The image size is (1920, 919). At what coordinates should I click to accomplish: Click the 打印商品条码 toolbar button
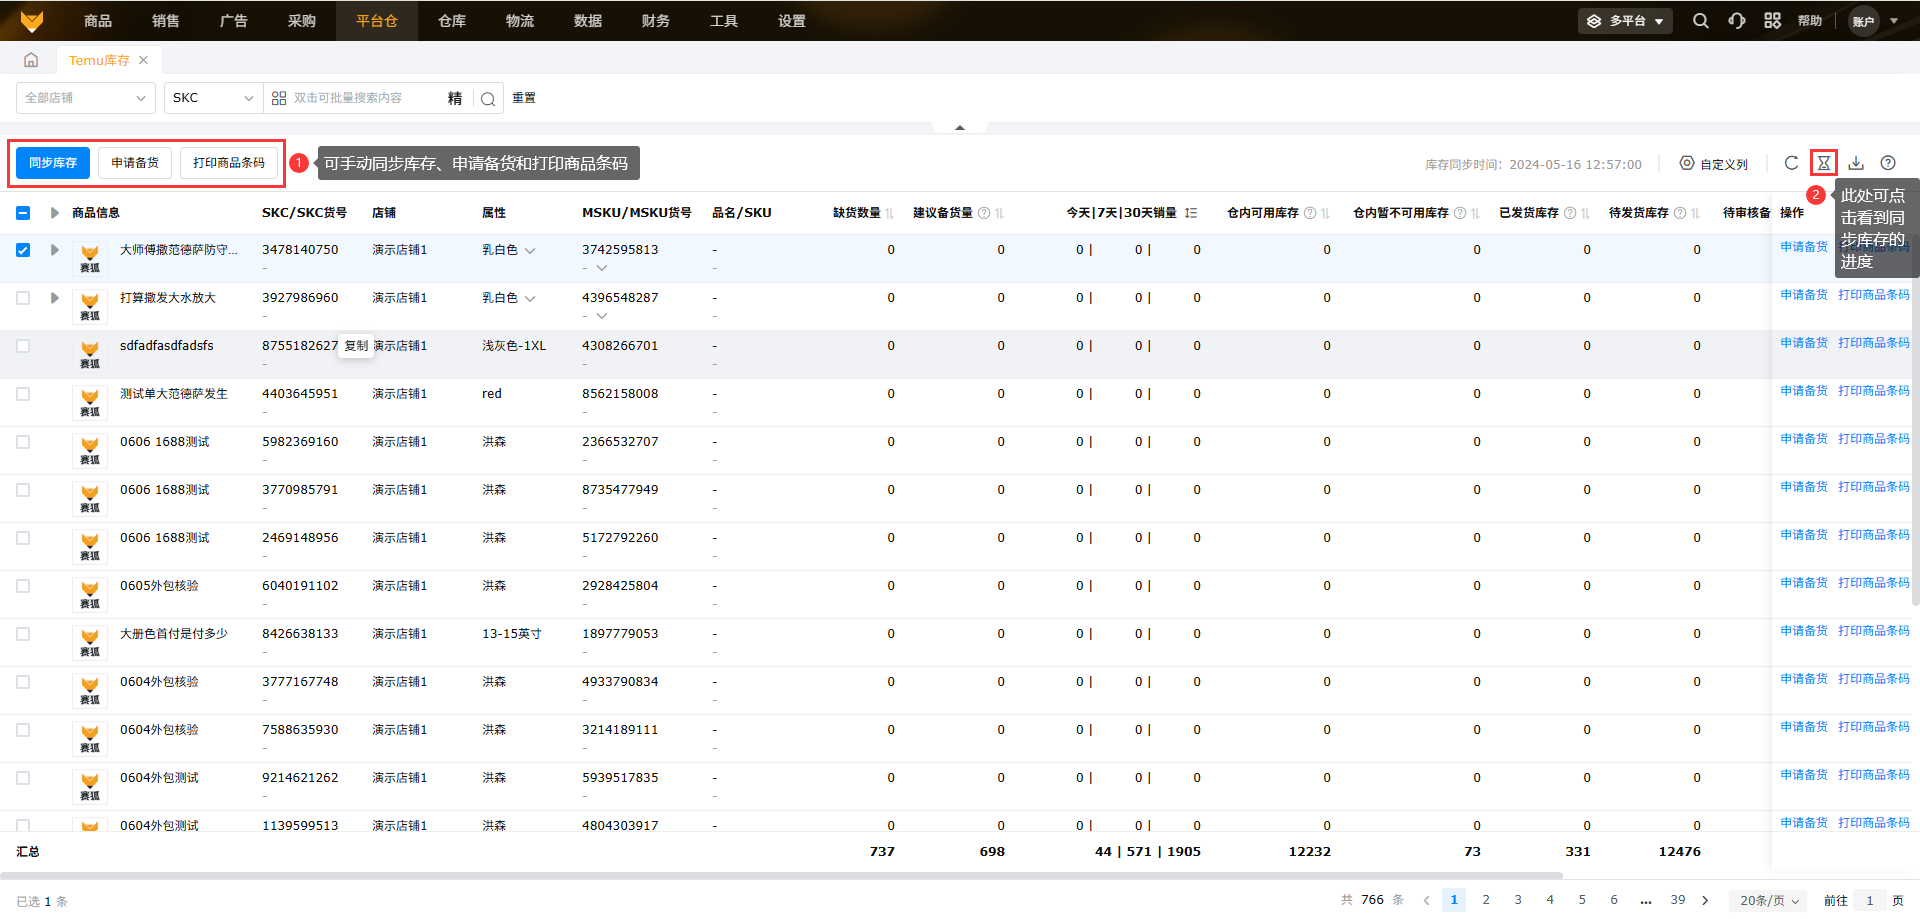(229, 163)
